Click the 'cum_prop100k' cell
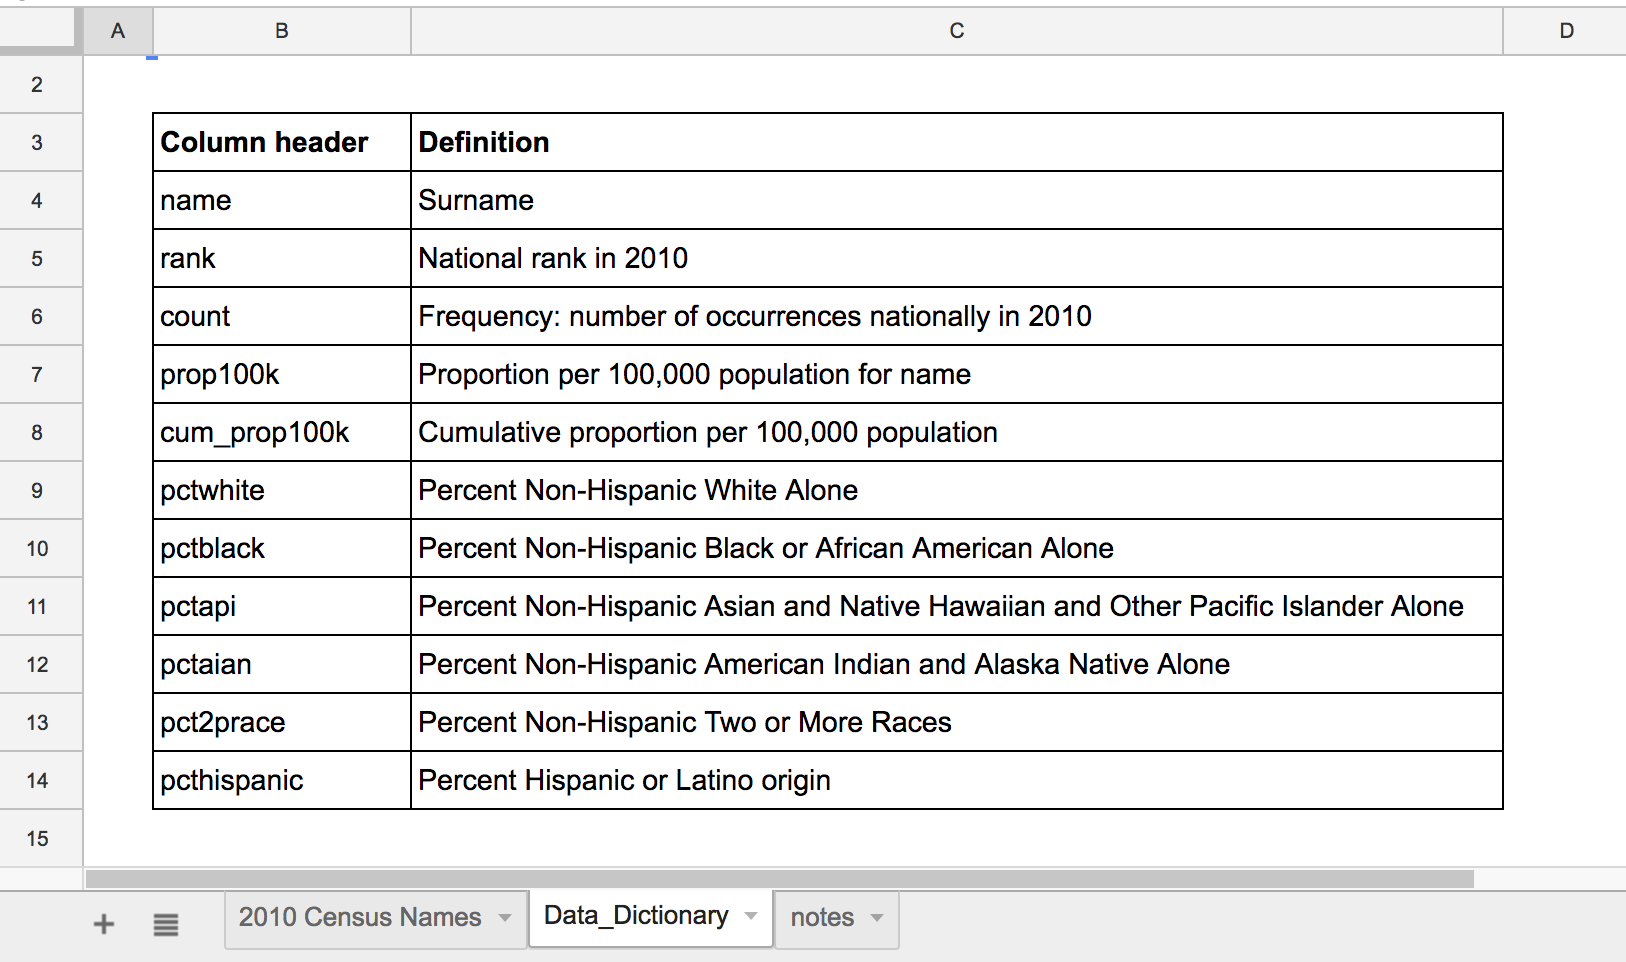The height and width of the screenshot is (962, 1626). [x=282, y=432]
